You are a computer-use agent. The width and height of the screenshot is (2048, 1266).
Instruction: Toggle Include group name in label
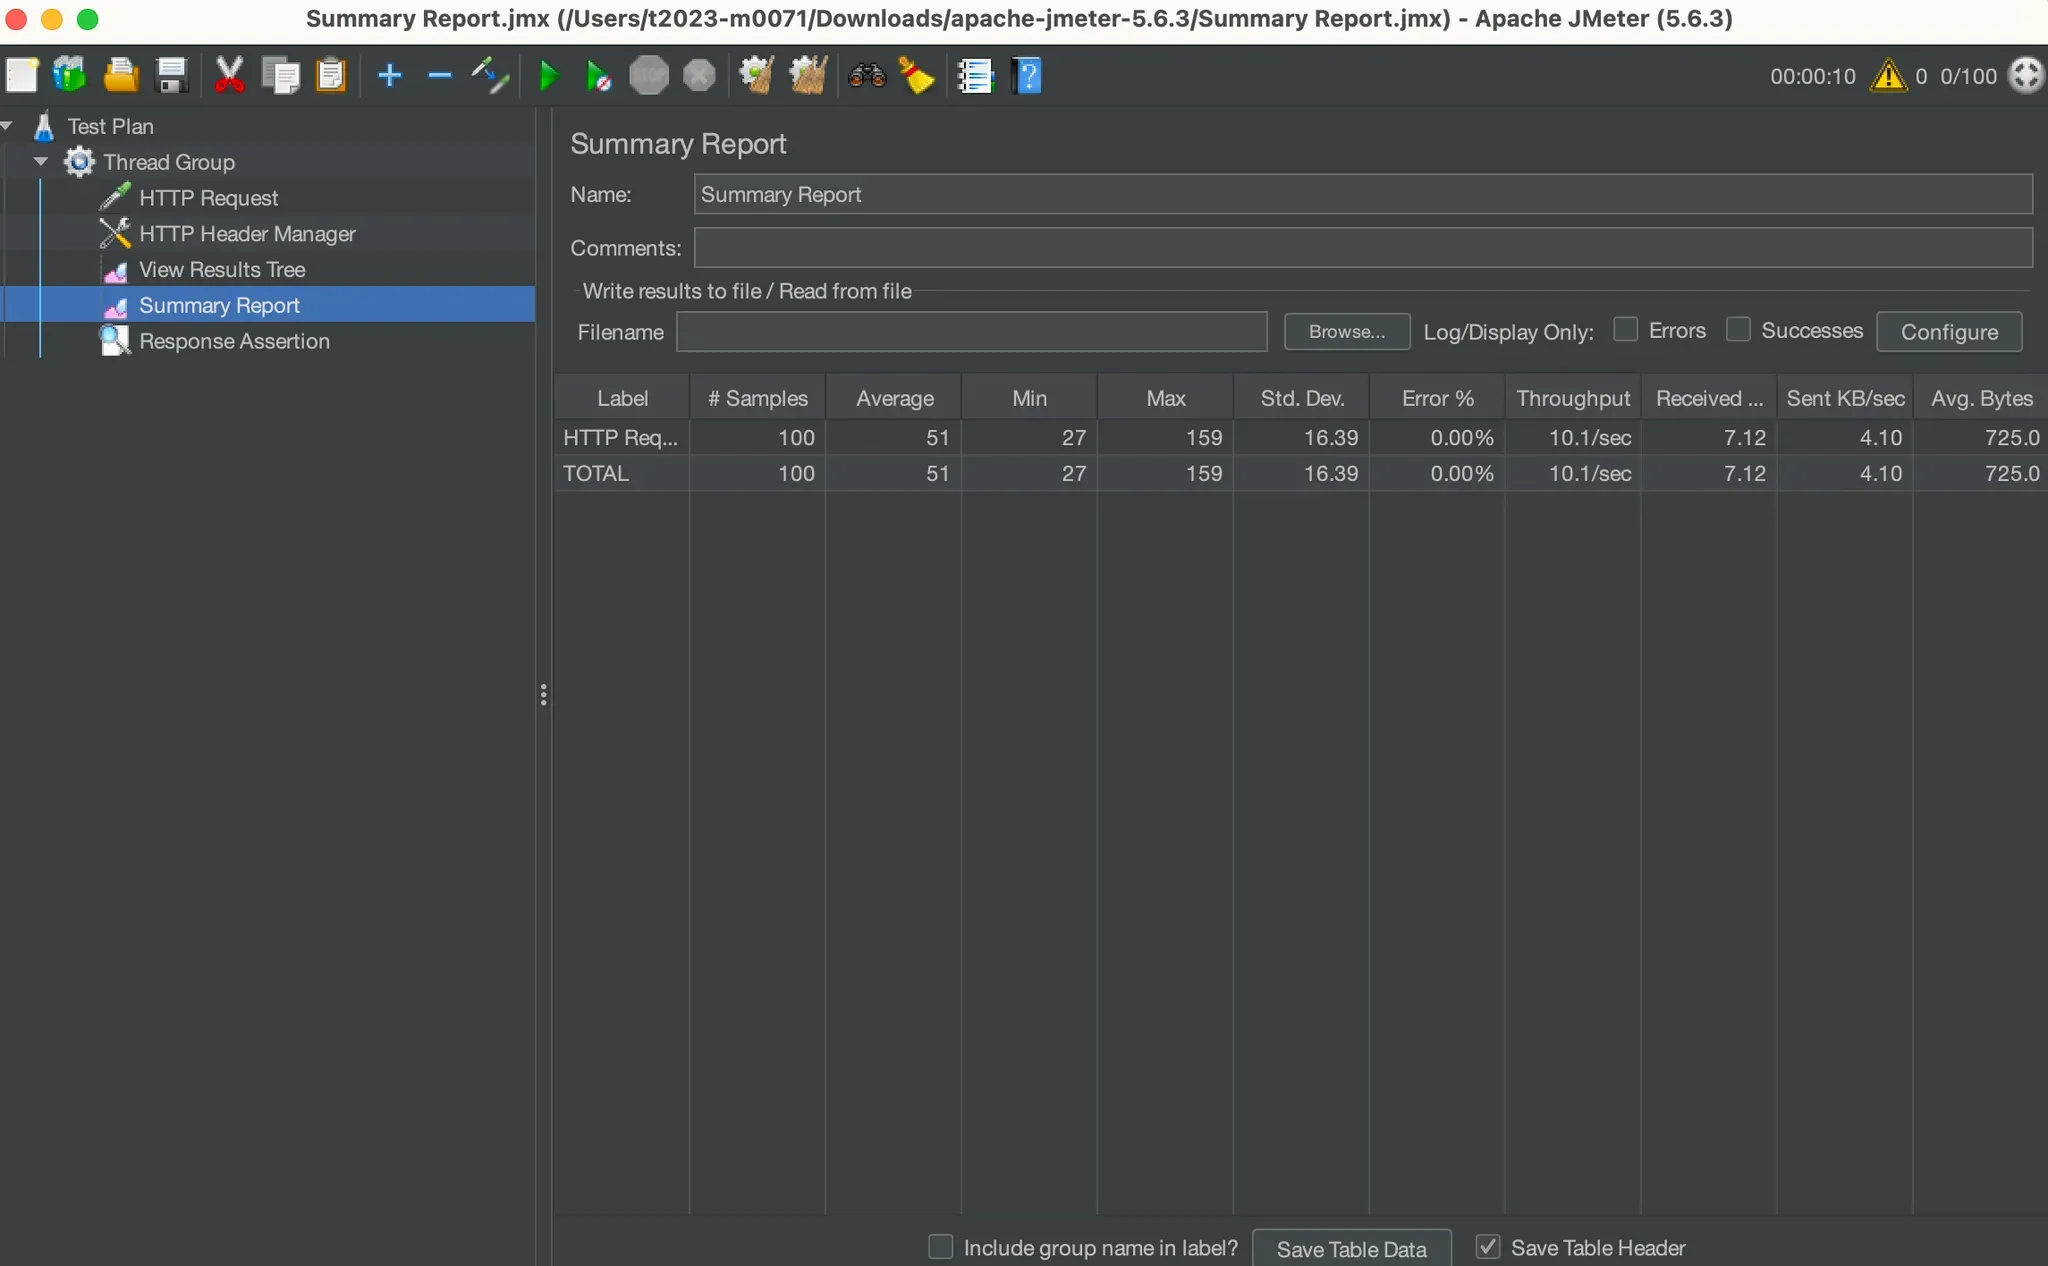(940, 1247)
